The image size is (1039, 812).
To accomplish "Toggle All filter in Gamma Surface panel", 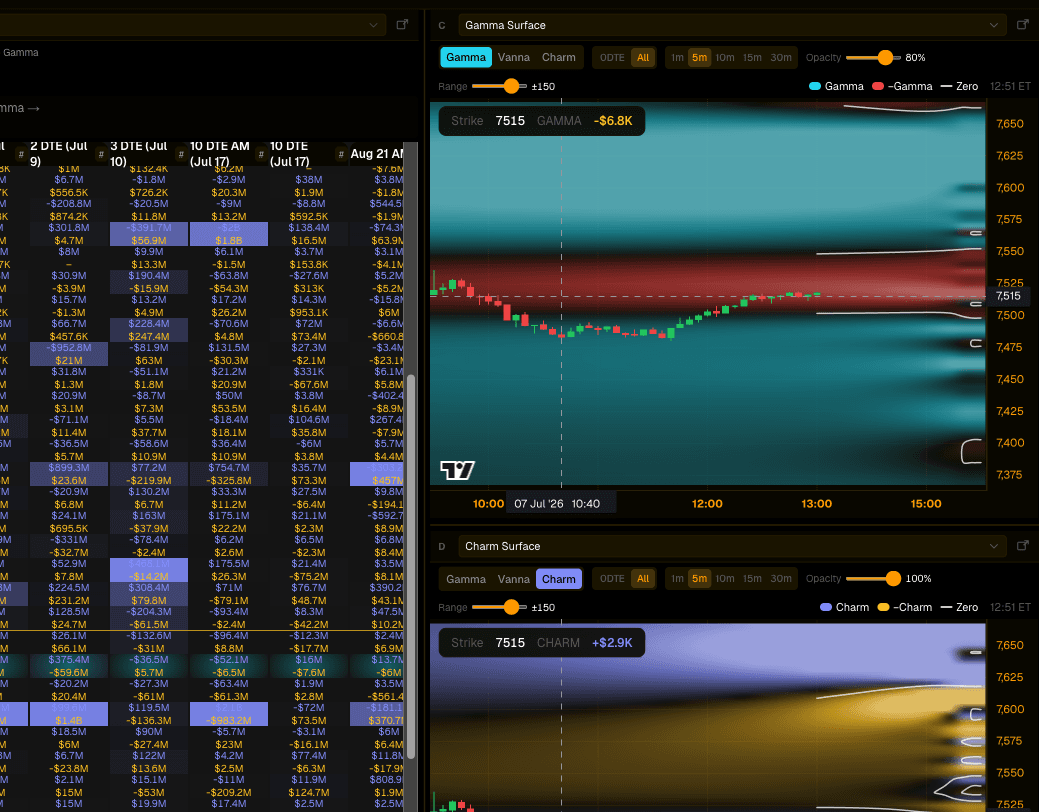I will tap(643, 58).
